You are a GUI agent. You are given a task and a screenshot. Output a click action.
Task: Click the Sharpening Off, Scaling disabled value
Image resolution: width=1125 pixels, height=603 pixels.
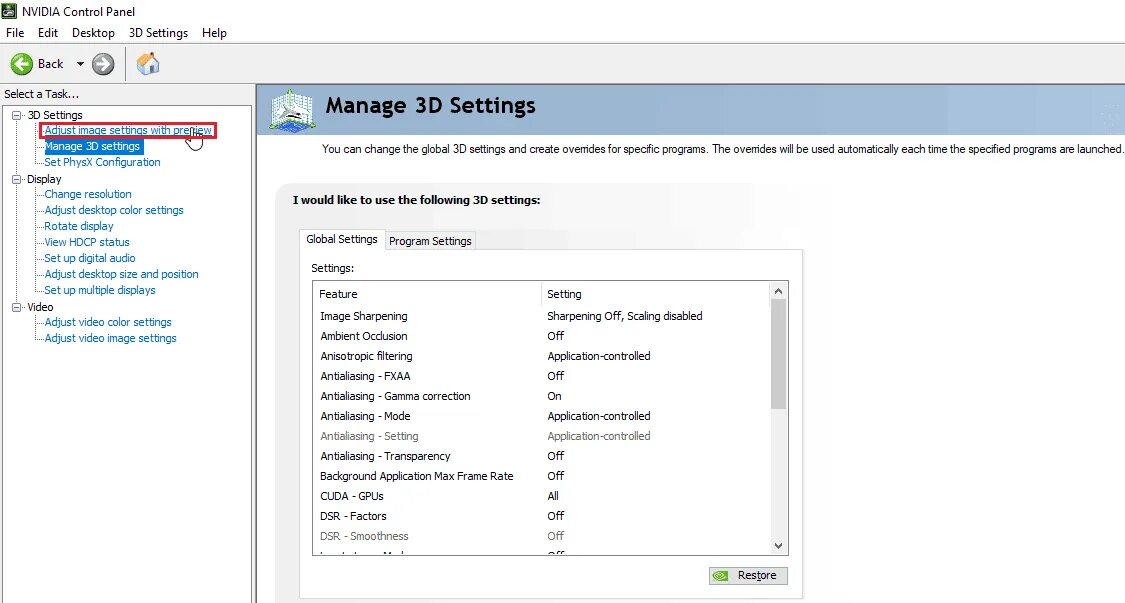tap(624, 317)
